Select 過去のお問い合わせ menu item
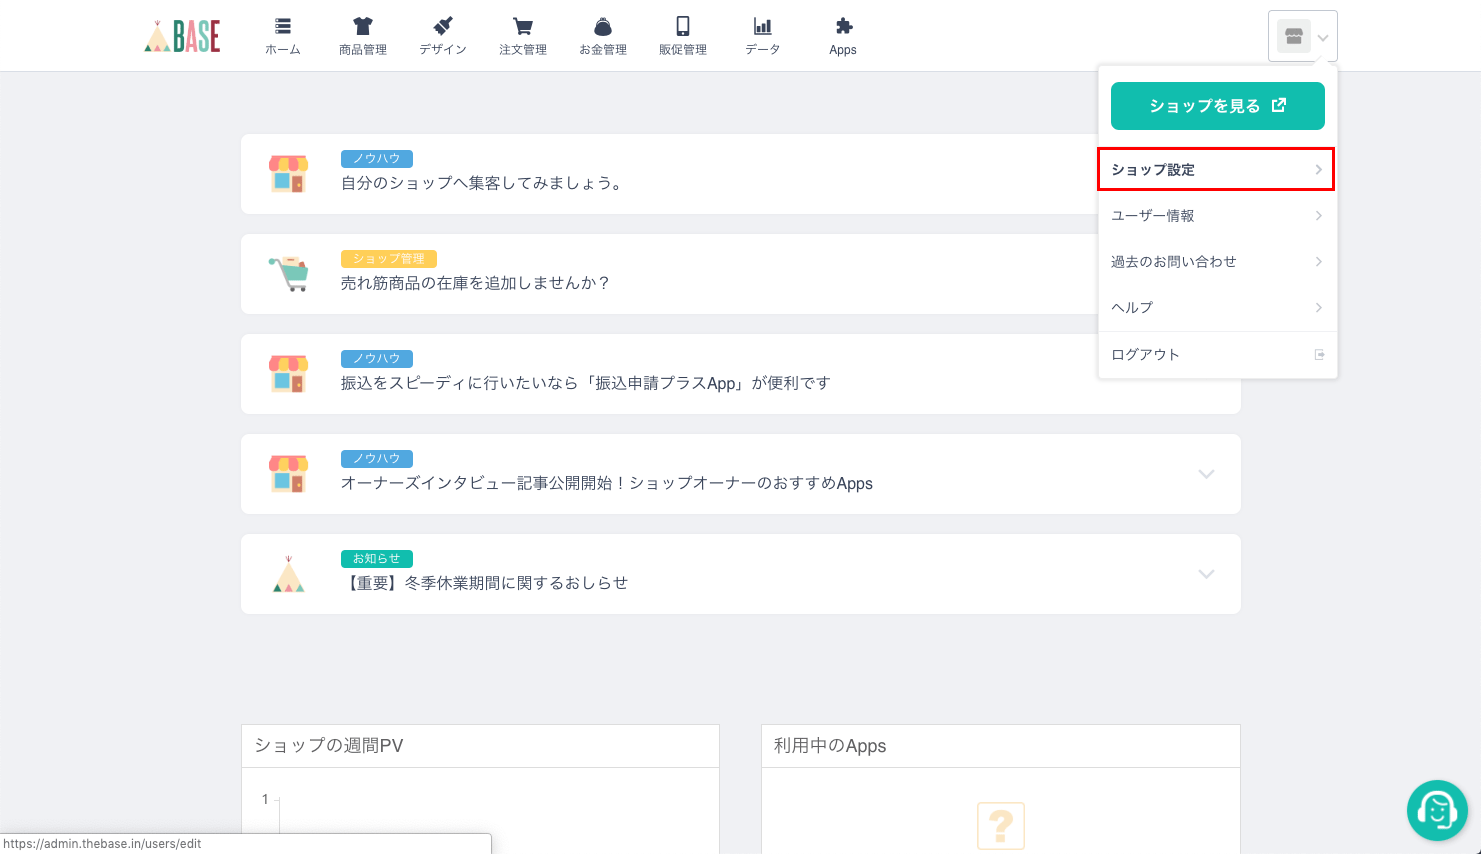The height and width of the screenshot is (854, 1481). coord(1217,262)
